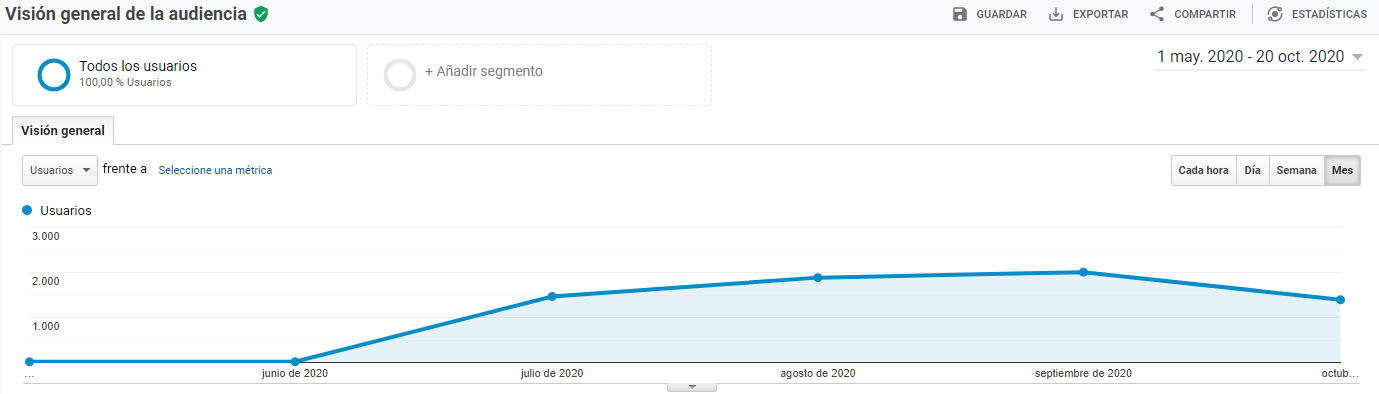Click the agosto de 2020 axis label

click(818, 373)
